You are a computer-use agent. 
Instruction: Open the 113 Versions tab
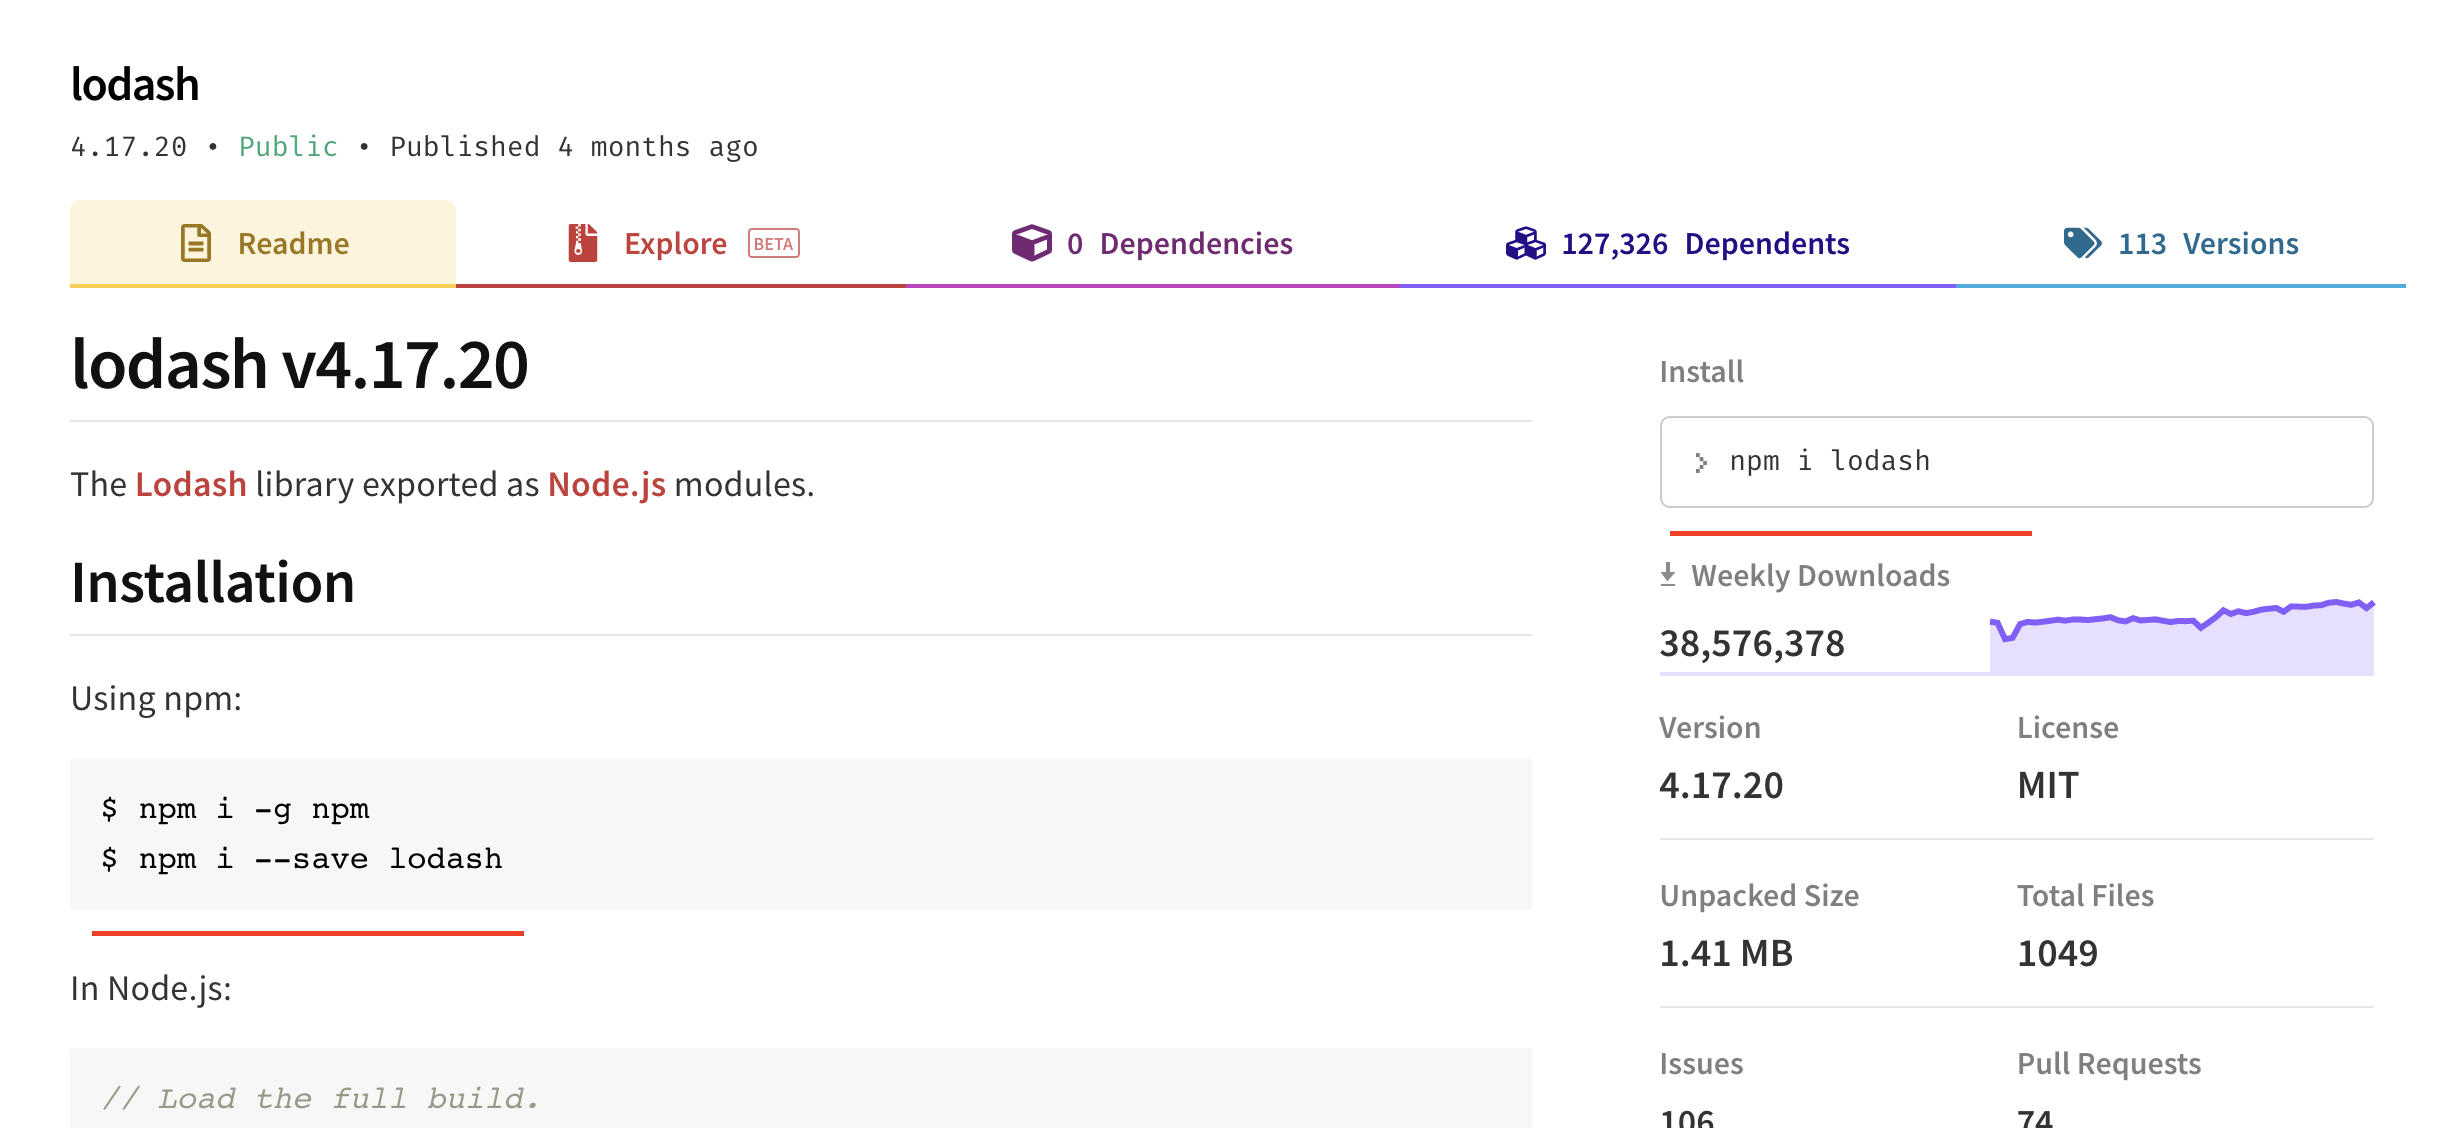coord(2208,243)
